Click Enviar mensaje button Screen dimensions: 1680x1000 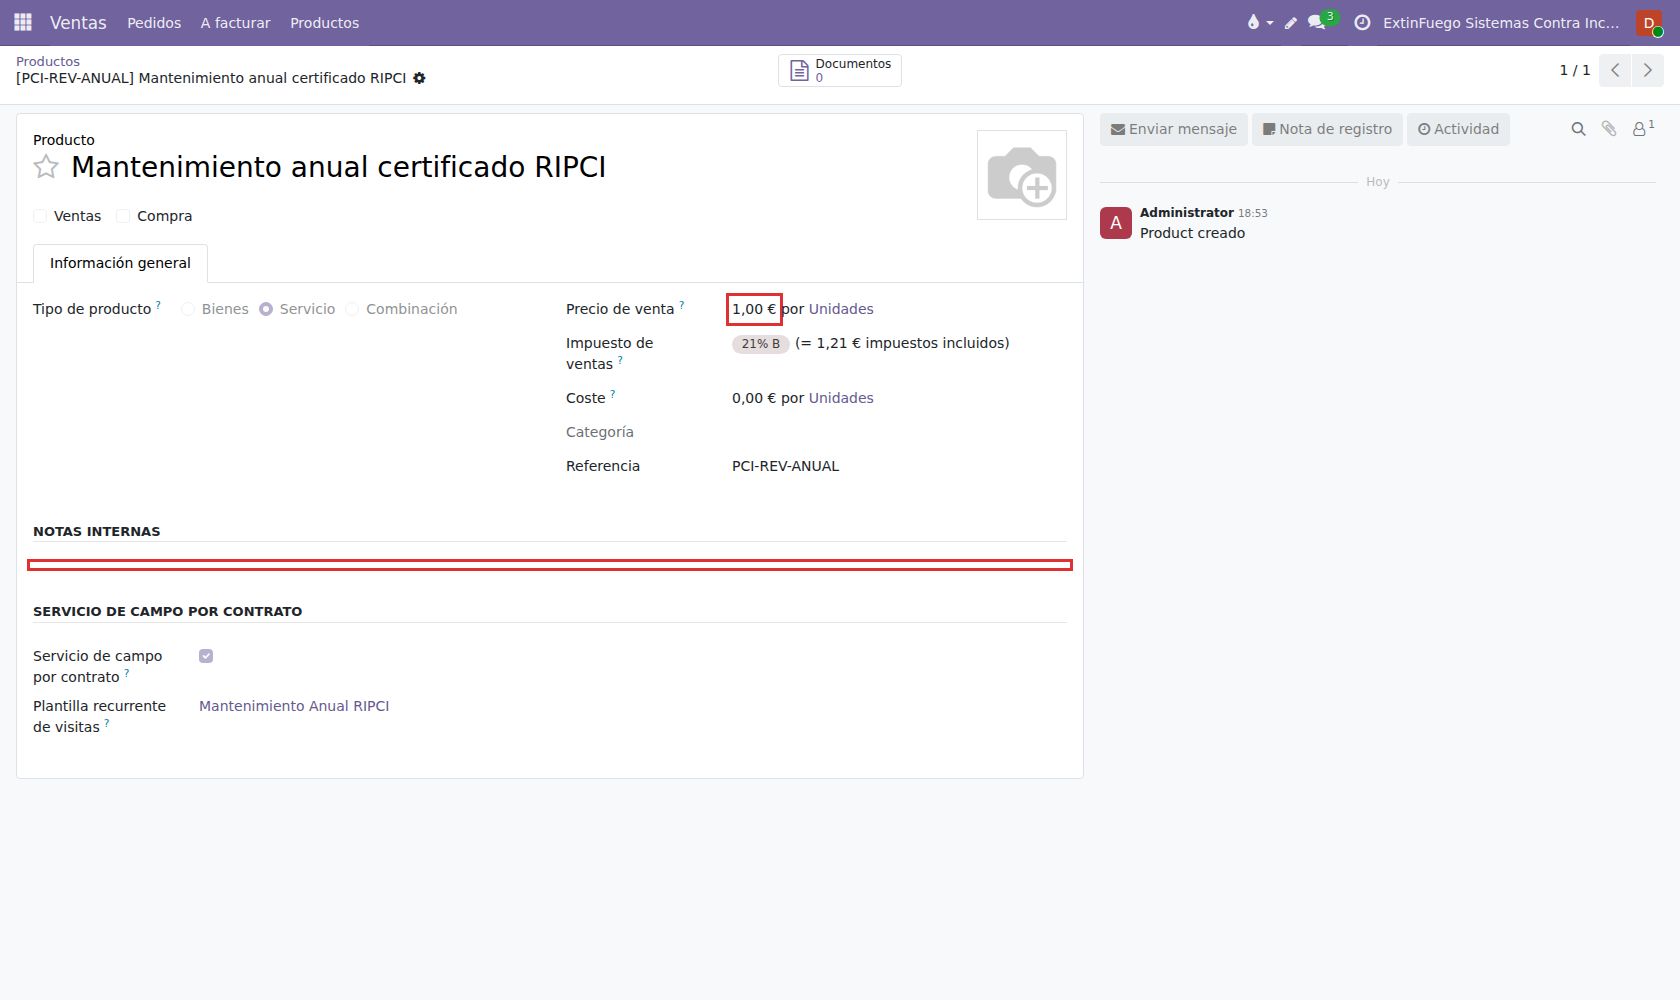pyautogui.click(x=1174, y=129)
